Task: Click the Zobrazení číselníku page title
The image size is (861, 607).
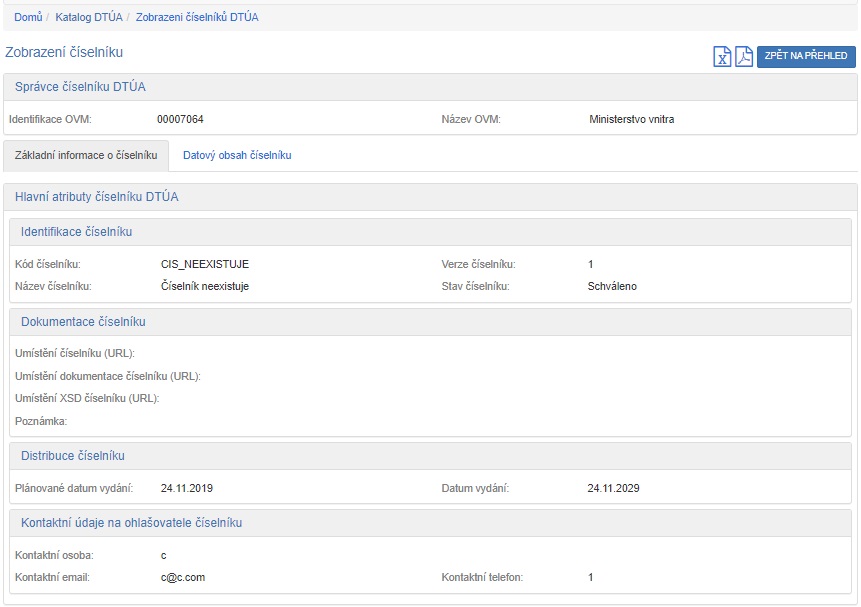Action: pyautogui.click(x=64, y=52)
